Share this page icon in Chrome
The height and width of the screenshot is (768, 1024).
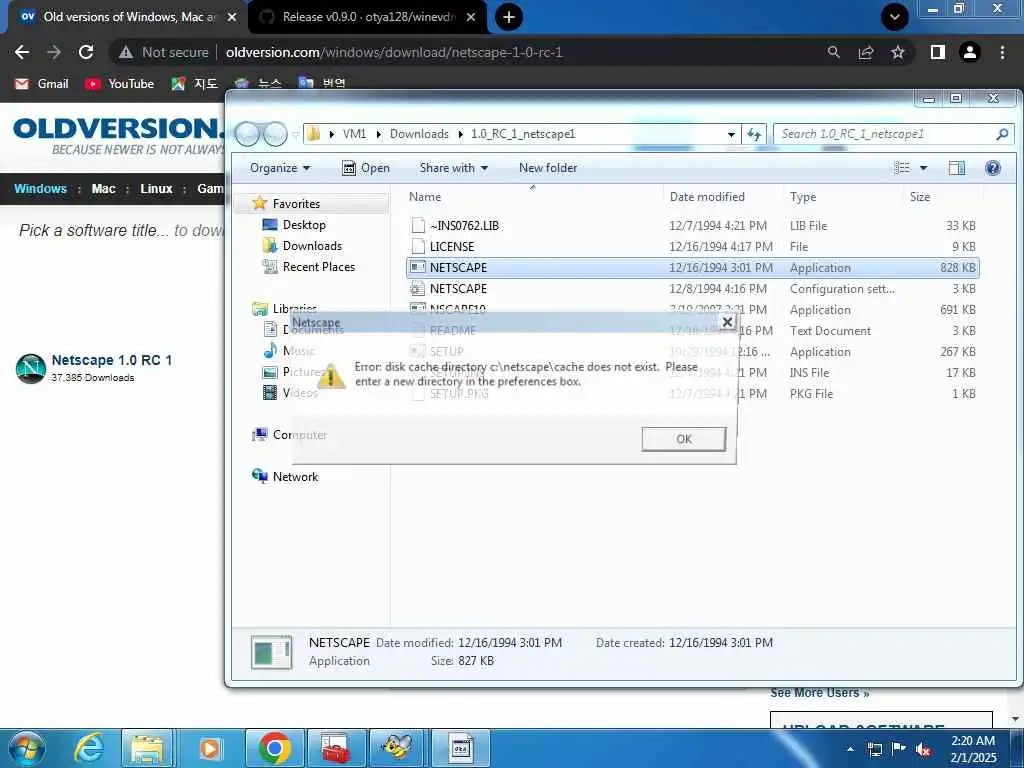866,52
